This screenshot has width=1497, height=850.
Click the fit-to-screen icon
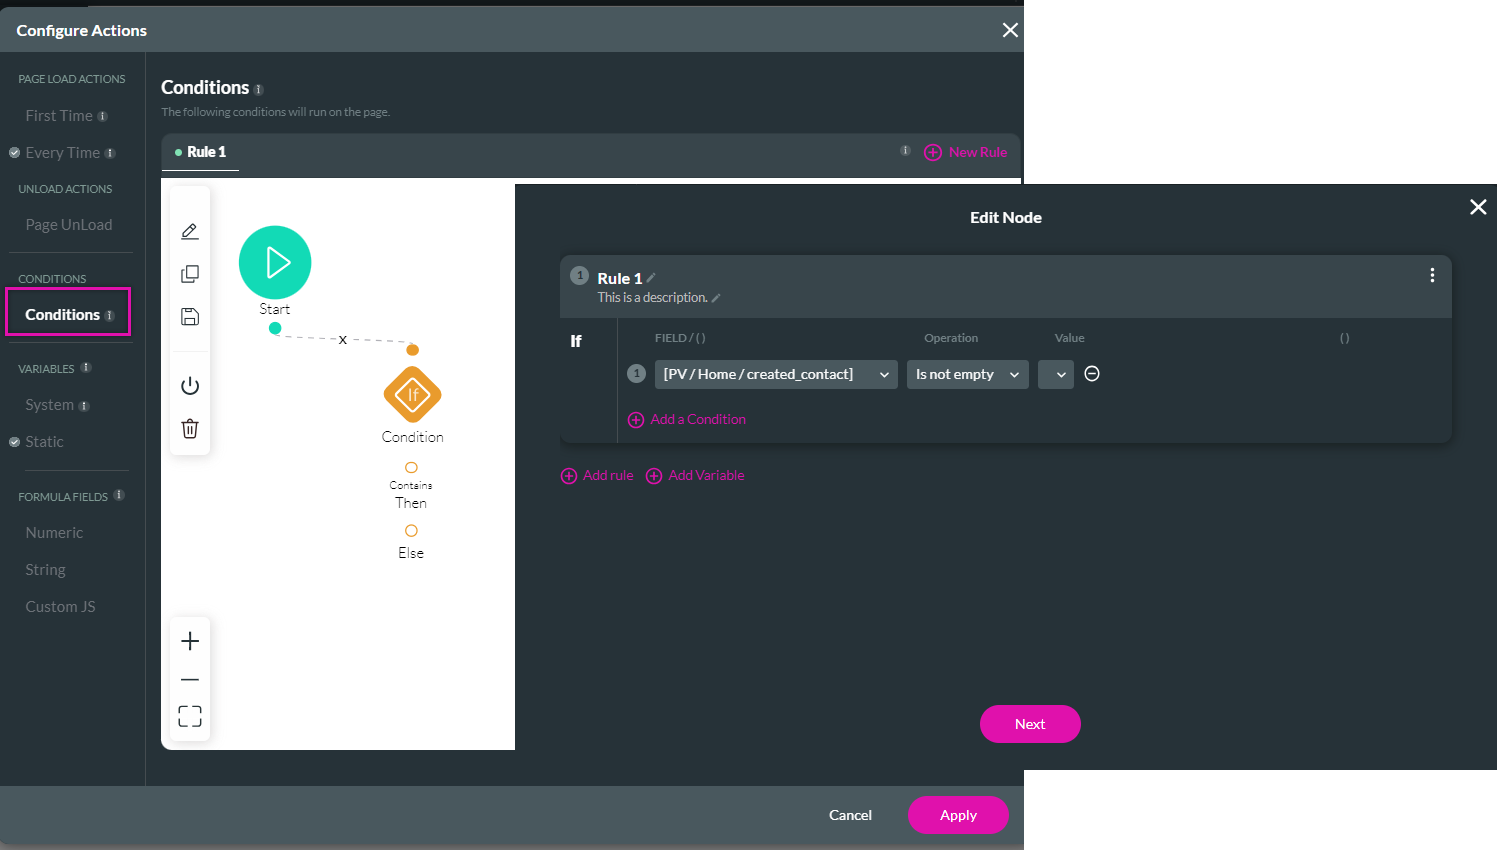[x=190, y=716]
